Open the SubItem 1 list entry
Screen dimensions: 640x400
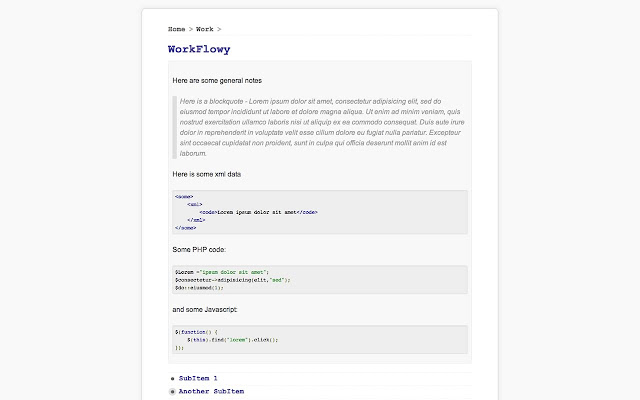pos(198,378)
